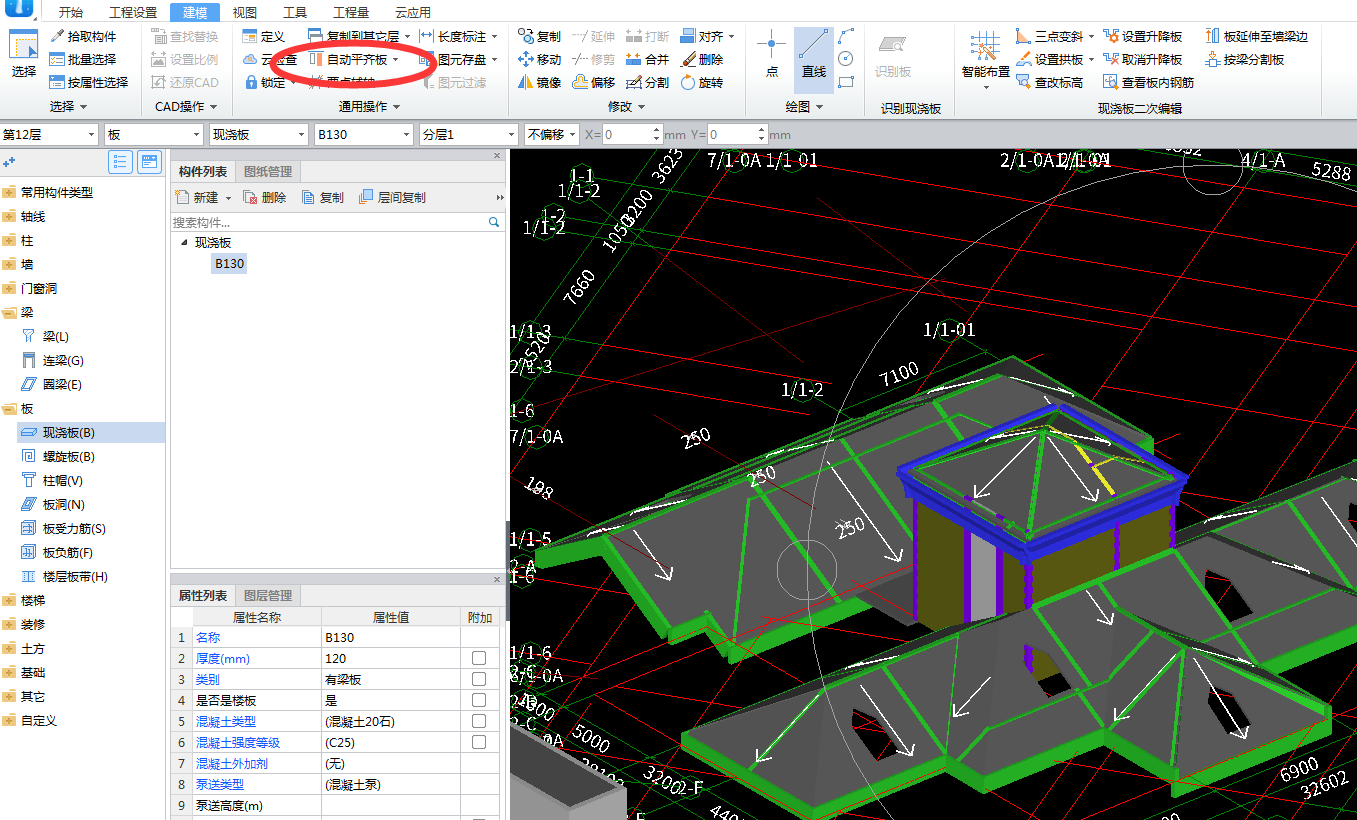Click the 取消升降板 cancel raise-lower slab tool
Screen dimensions: 1357x820
[x=1142, y=59]
